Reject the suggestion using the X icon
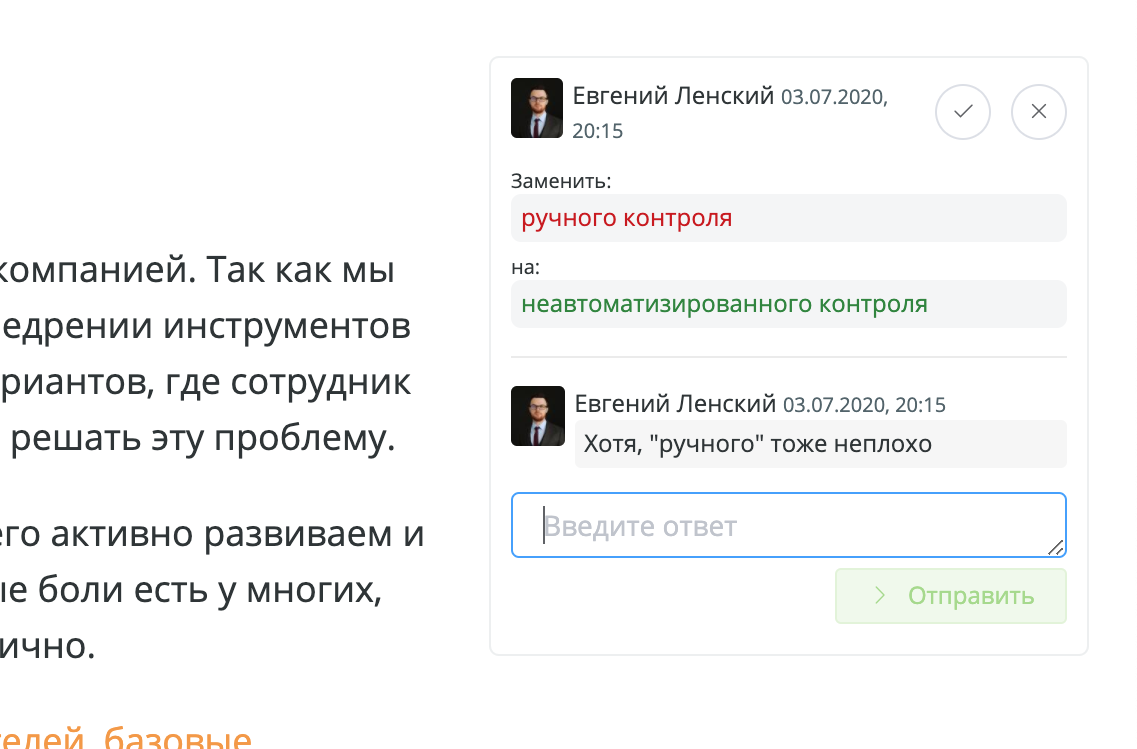 1038,112
